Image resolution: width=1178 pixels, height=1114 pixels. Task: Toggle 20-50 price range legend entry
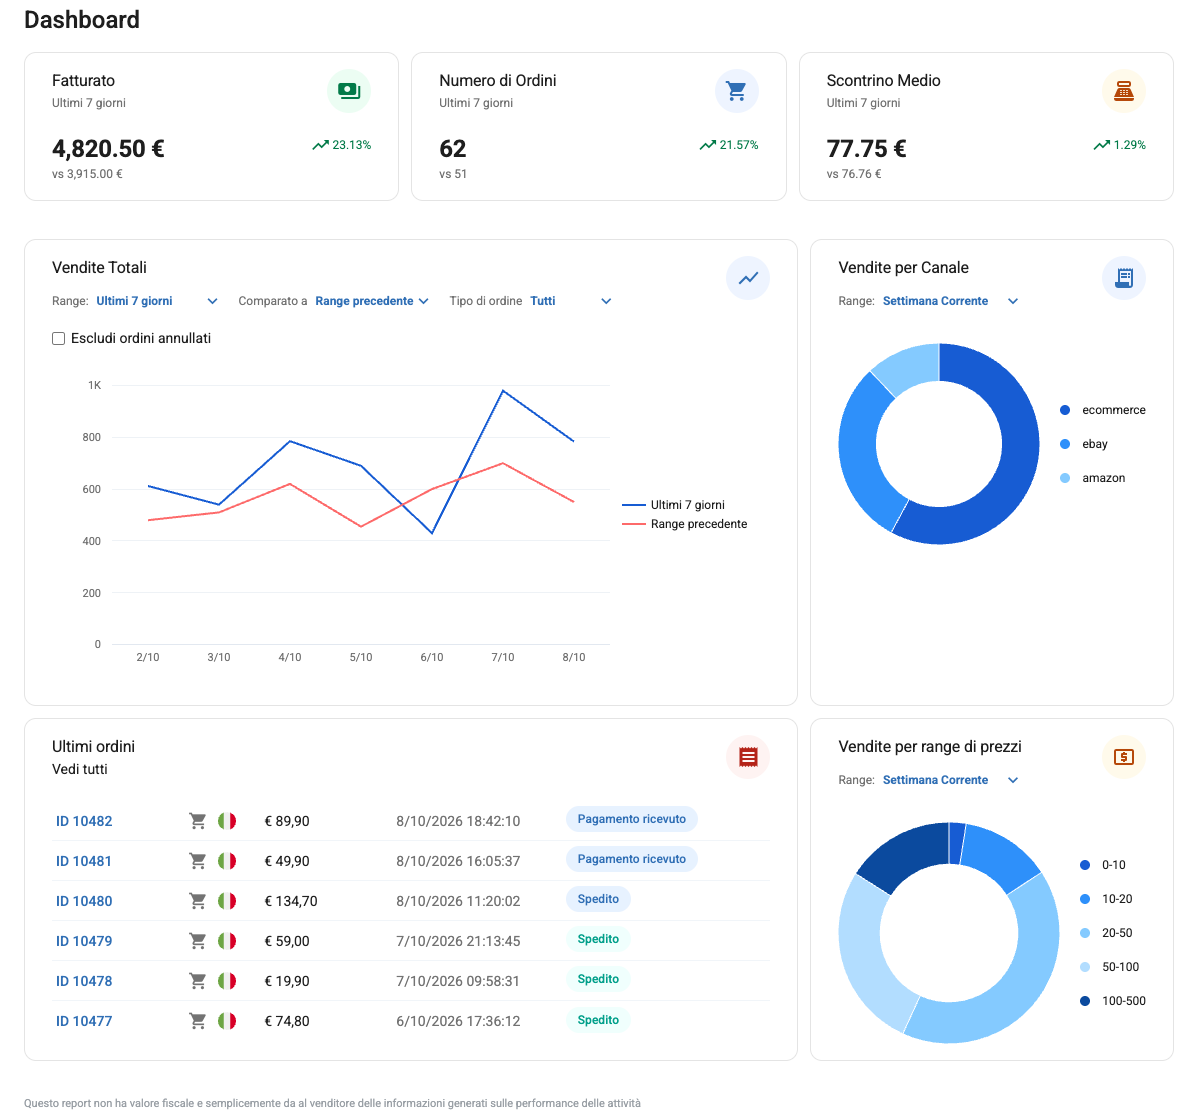click(x=1106, y=932)
